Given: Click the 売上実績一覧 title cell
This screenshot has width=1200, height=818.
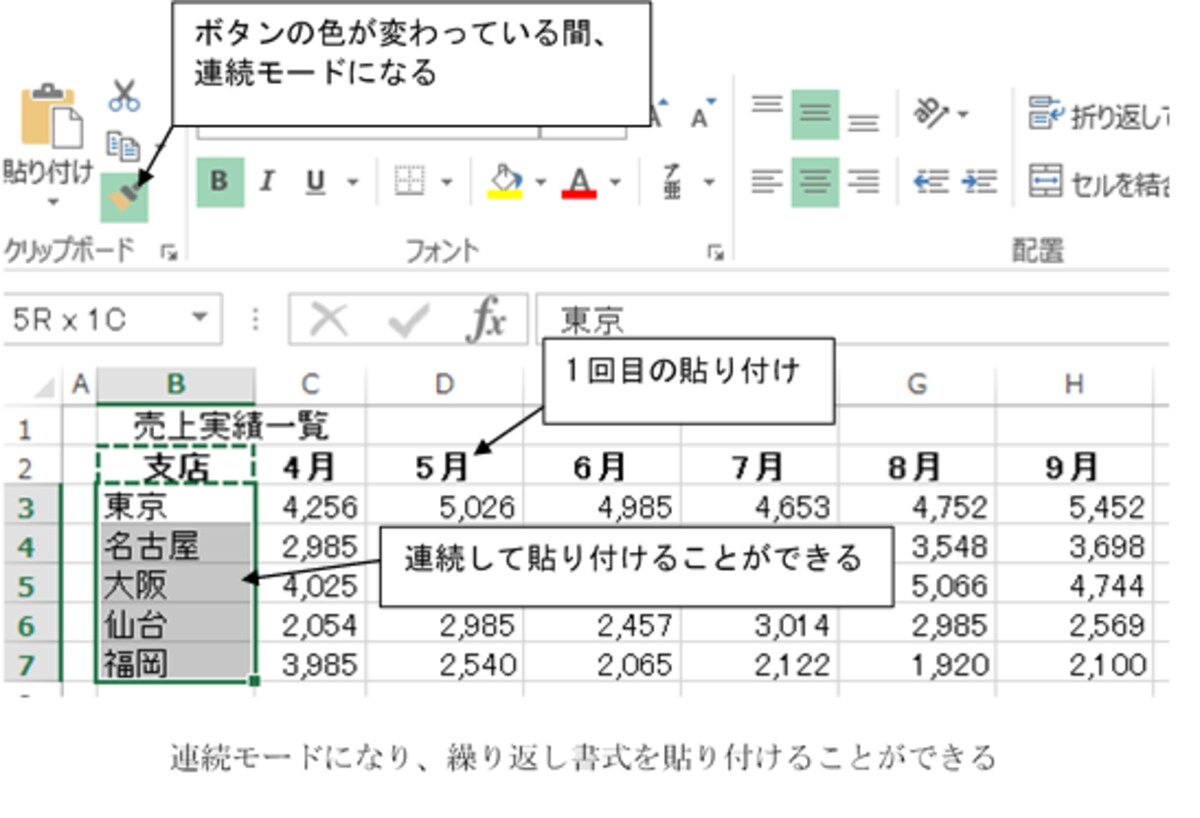Looking at the screenshot, I should (x=231, y=428).
